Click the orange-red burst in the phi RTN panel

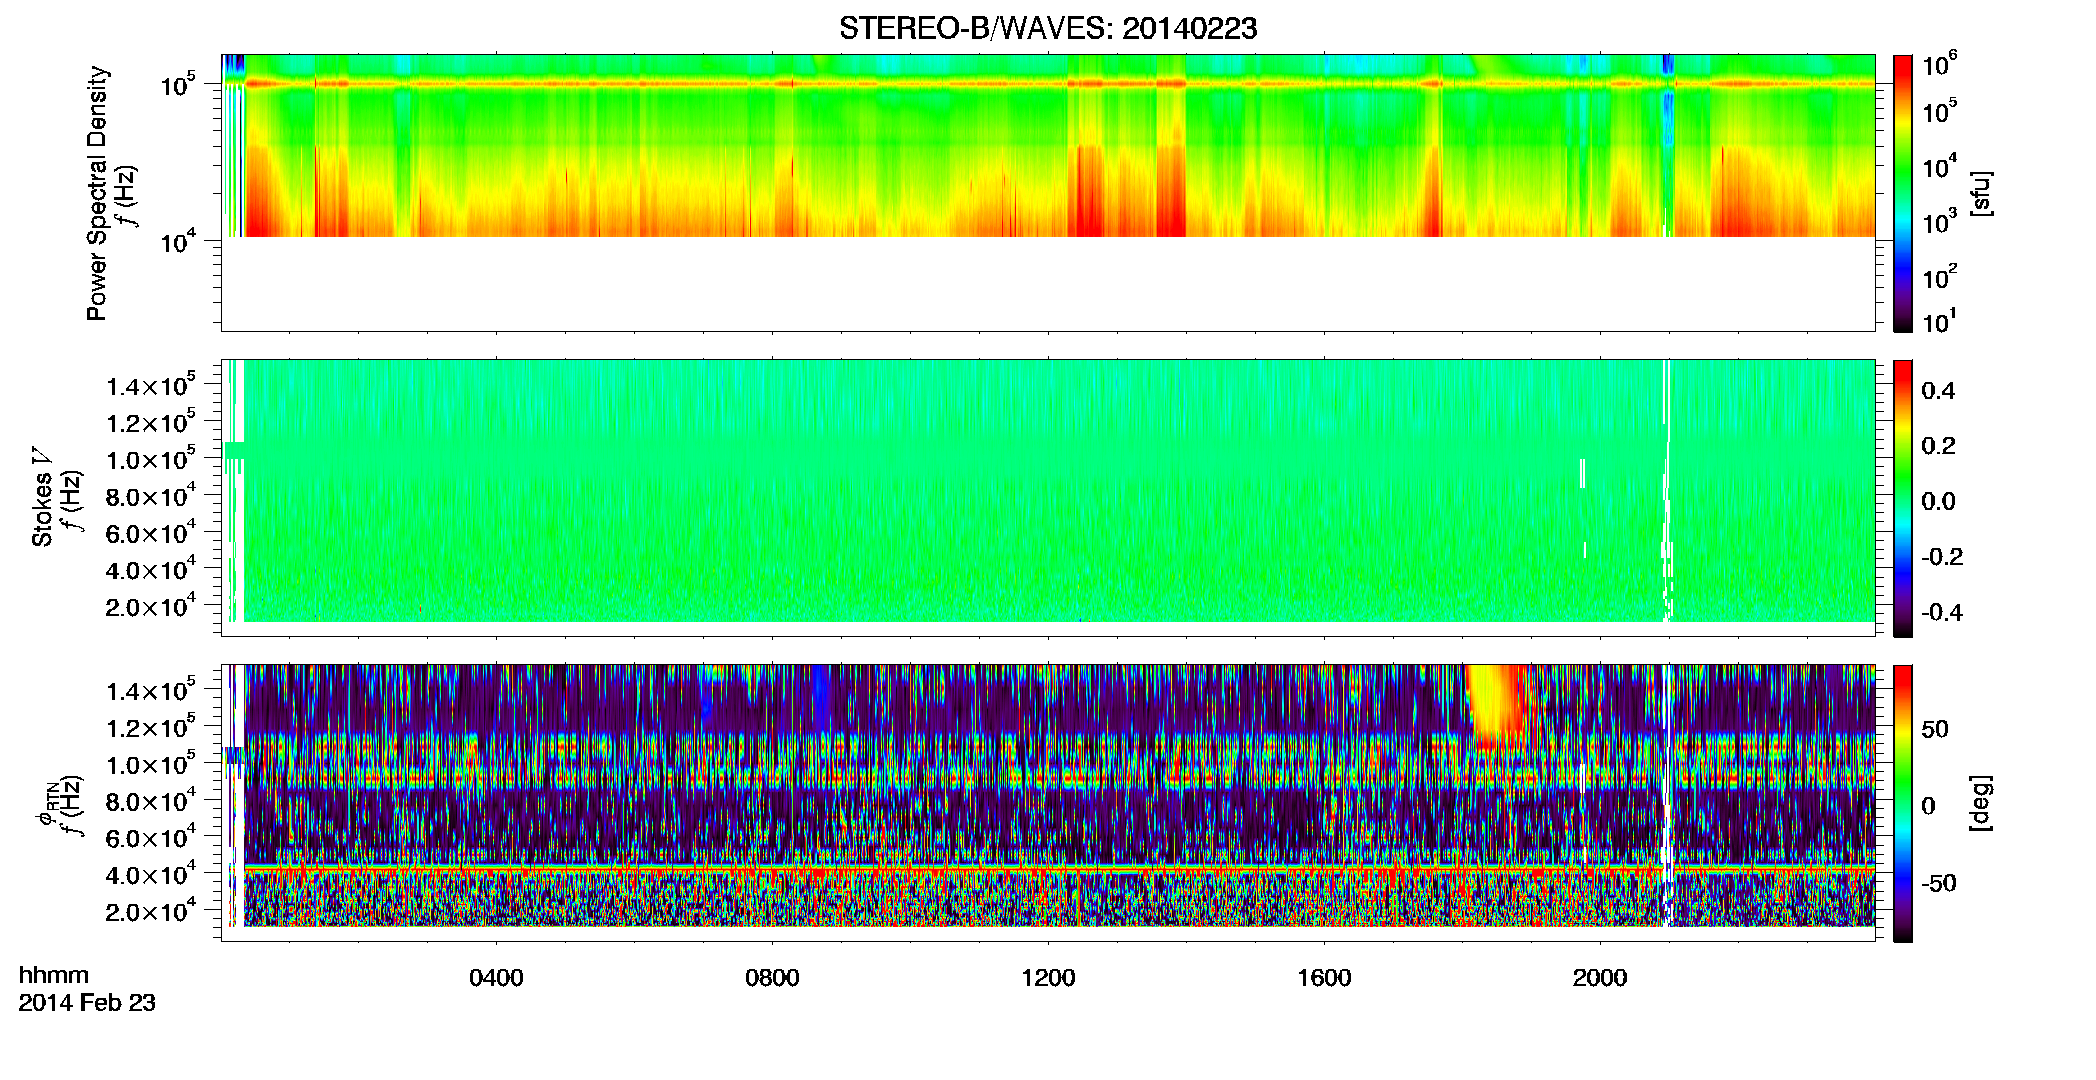click(x=1497, y=707)
